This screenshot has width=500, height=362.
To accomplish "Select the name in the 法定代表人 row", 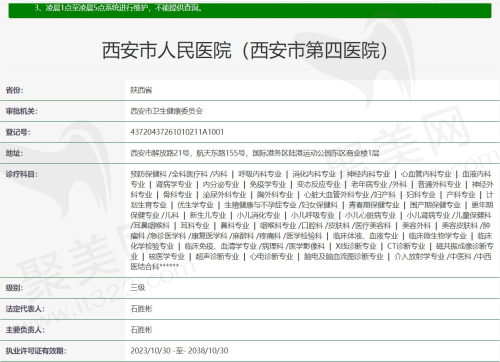I will (x=141, y=309).
